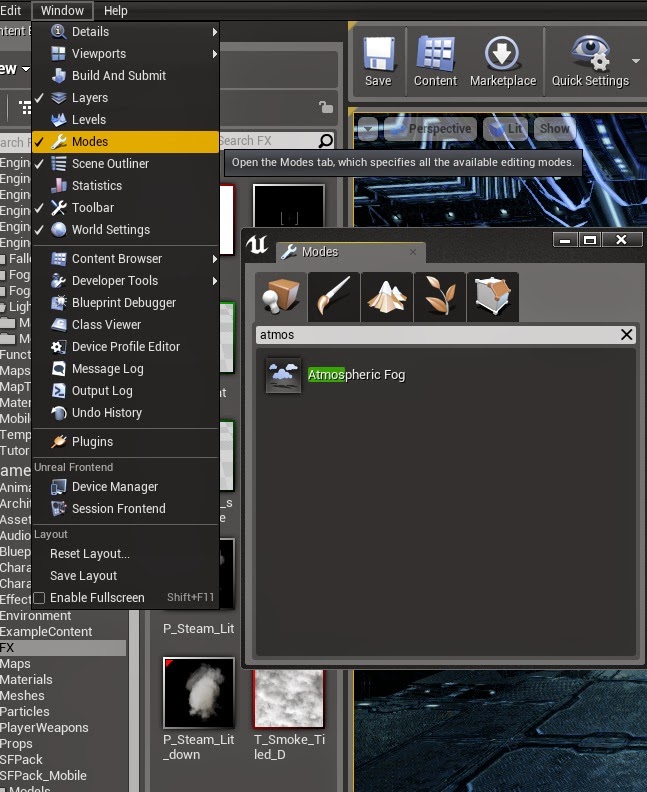Viewport: 647px width, 792px height.
Task: Click Save Layout in Layout section
Action: click(x=125, y=576)
